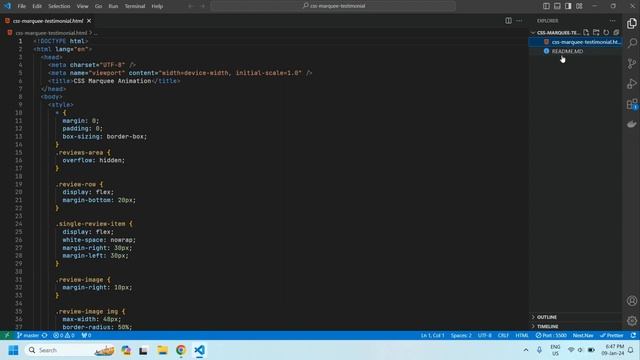The image size is (640, 360).
Task: Click the master branch status item
Action: click(x=28, y=336)
